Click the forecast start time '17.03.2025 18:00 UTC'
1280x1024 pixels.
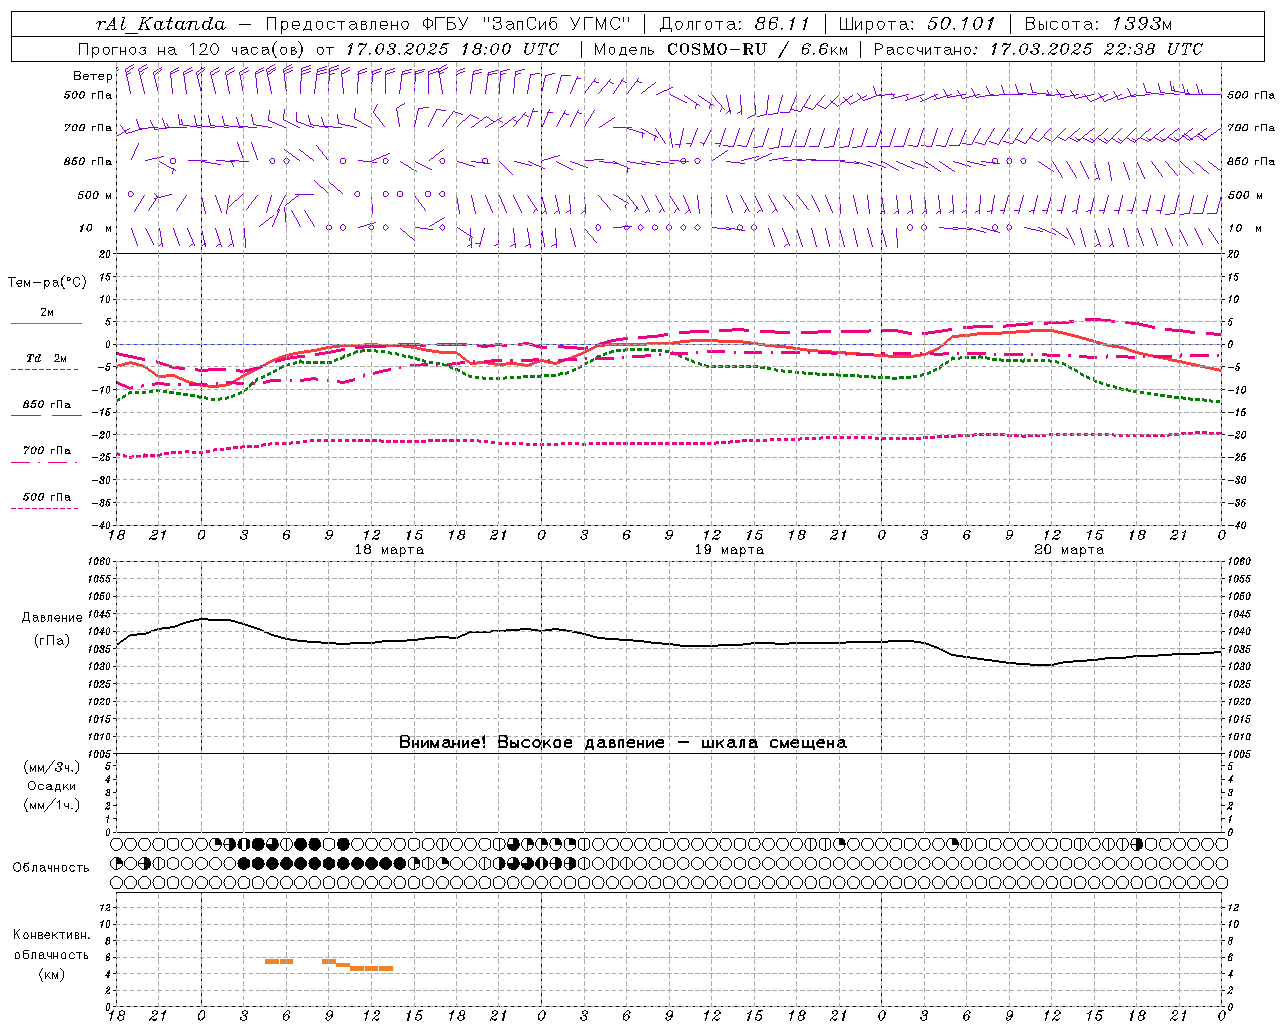click(x=452, y=49)
